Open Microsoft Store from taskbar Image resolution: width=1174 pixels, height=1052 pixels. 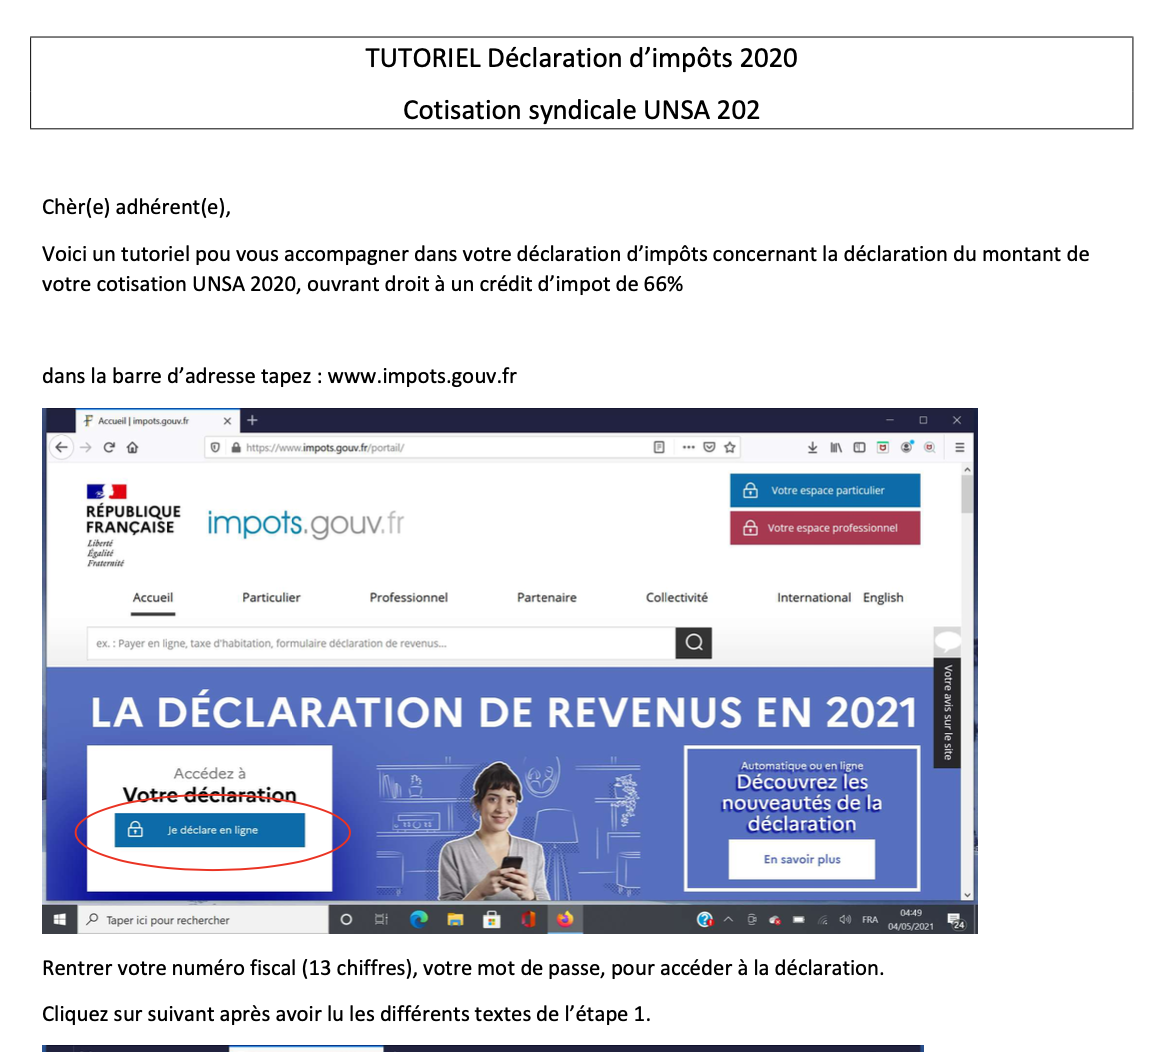tap(492, 919)
